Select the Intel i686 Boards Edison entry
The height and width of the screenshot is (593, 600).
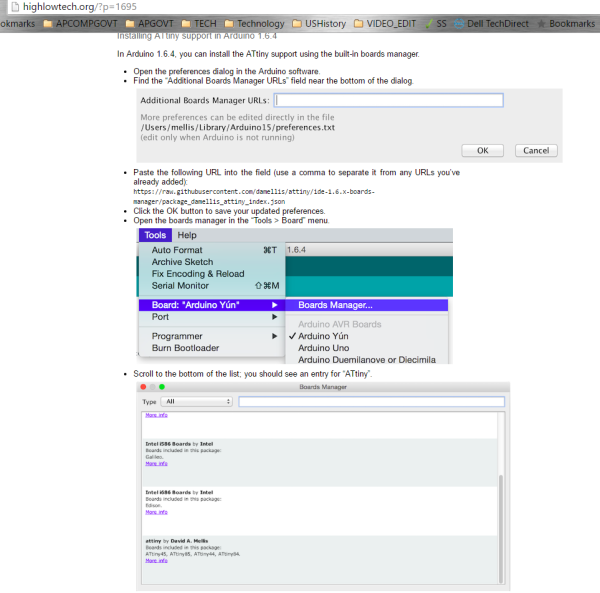click(x=320, y=511)
